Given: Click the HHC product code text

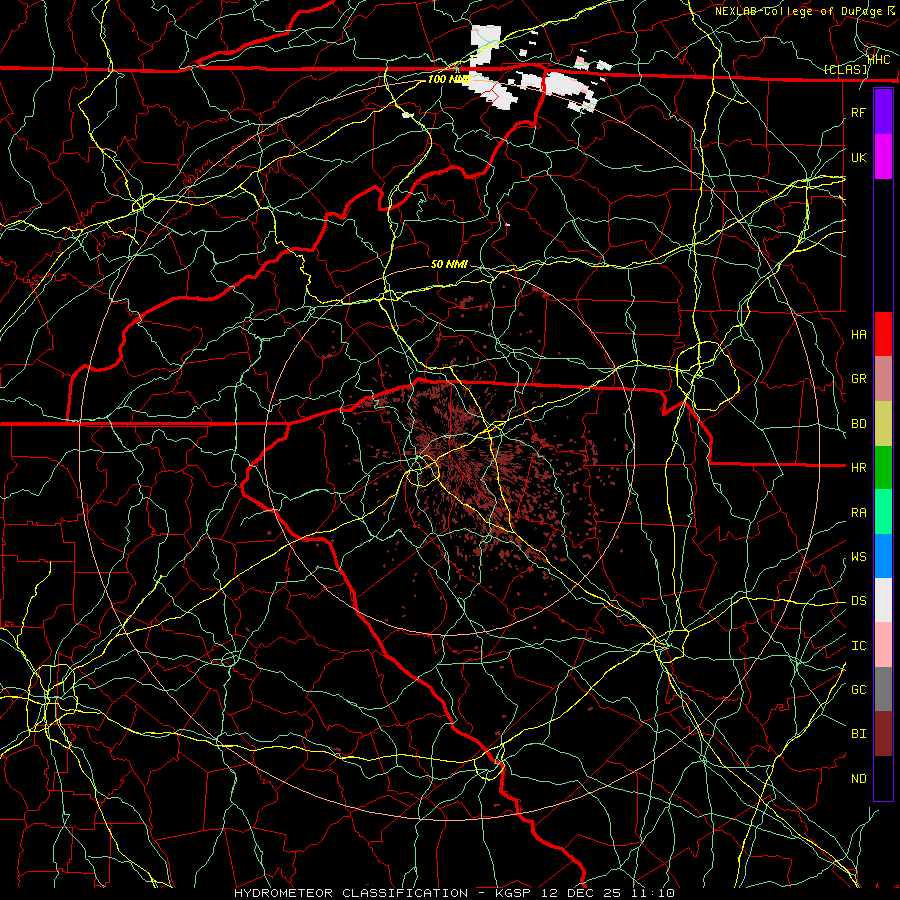Looking at the screenshot, I should pyautogui.click(x=879, y=60).
